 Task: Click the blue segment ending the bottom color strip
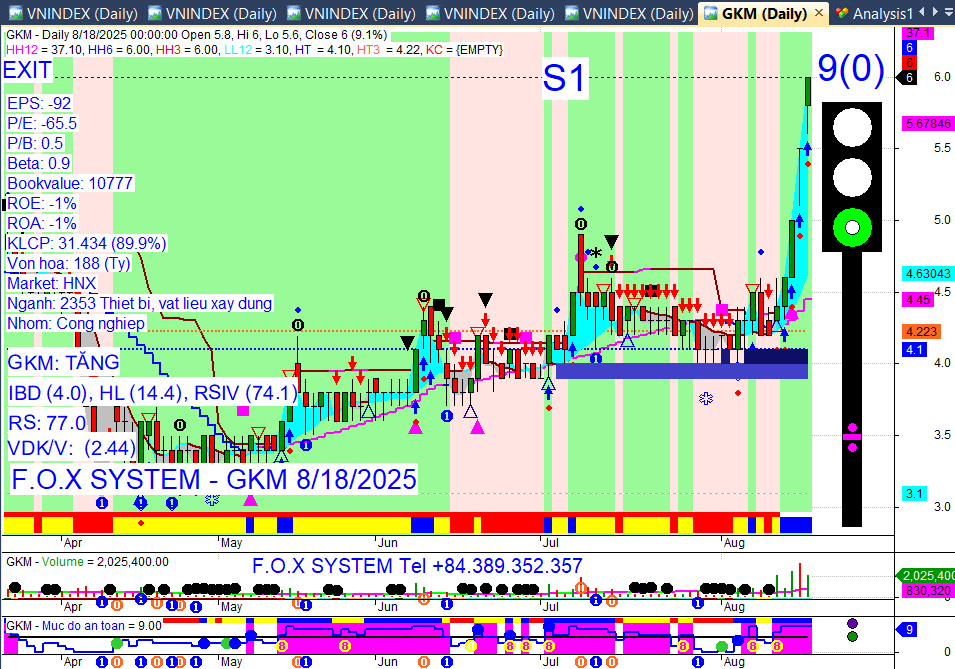(x=796, y=525)
